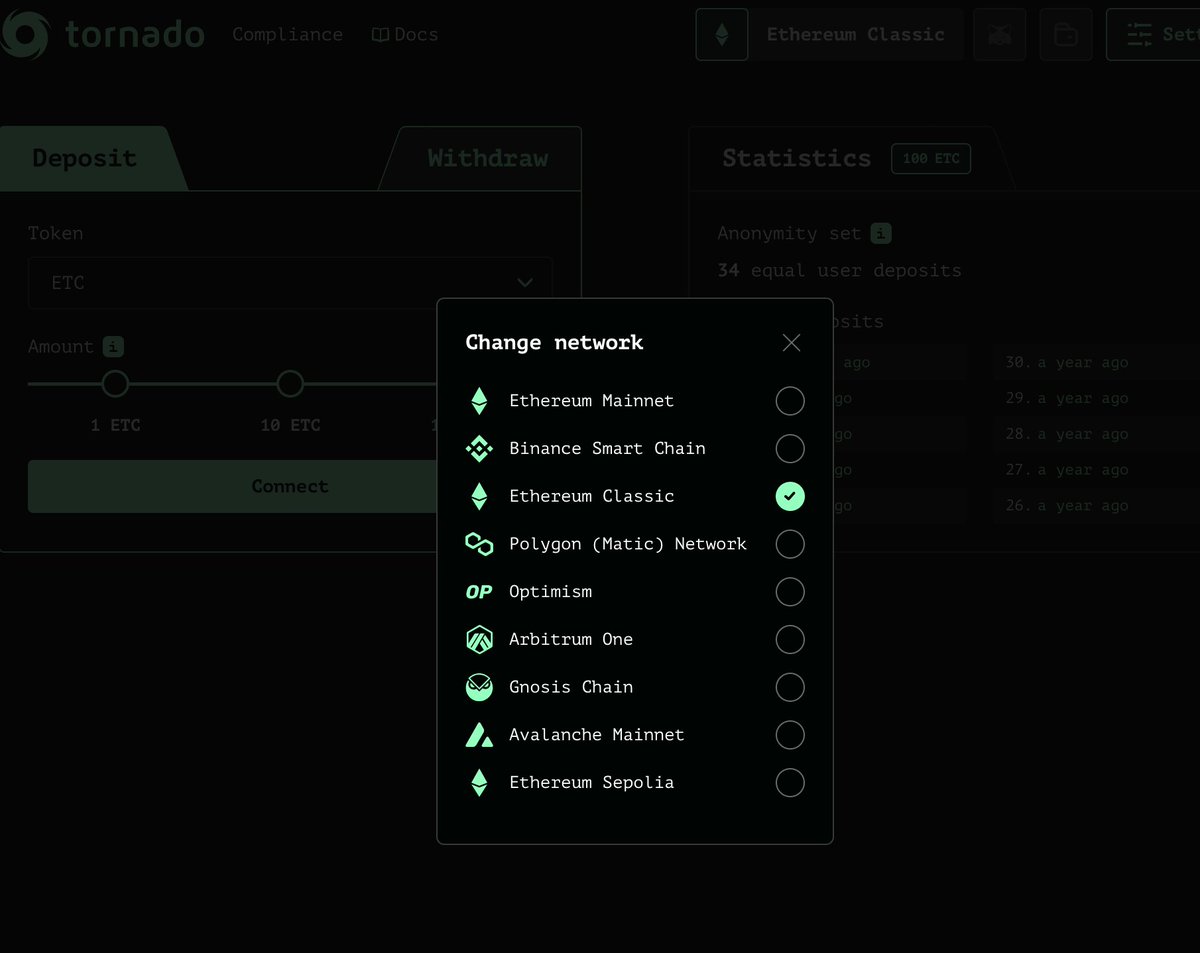Click the '30. a year ago' deposit entry
The image size is (1200, 953).
(1066, 363)
